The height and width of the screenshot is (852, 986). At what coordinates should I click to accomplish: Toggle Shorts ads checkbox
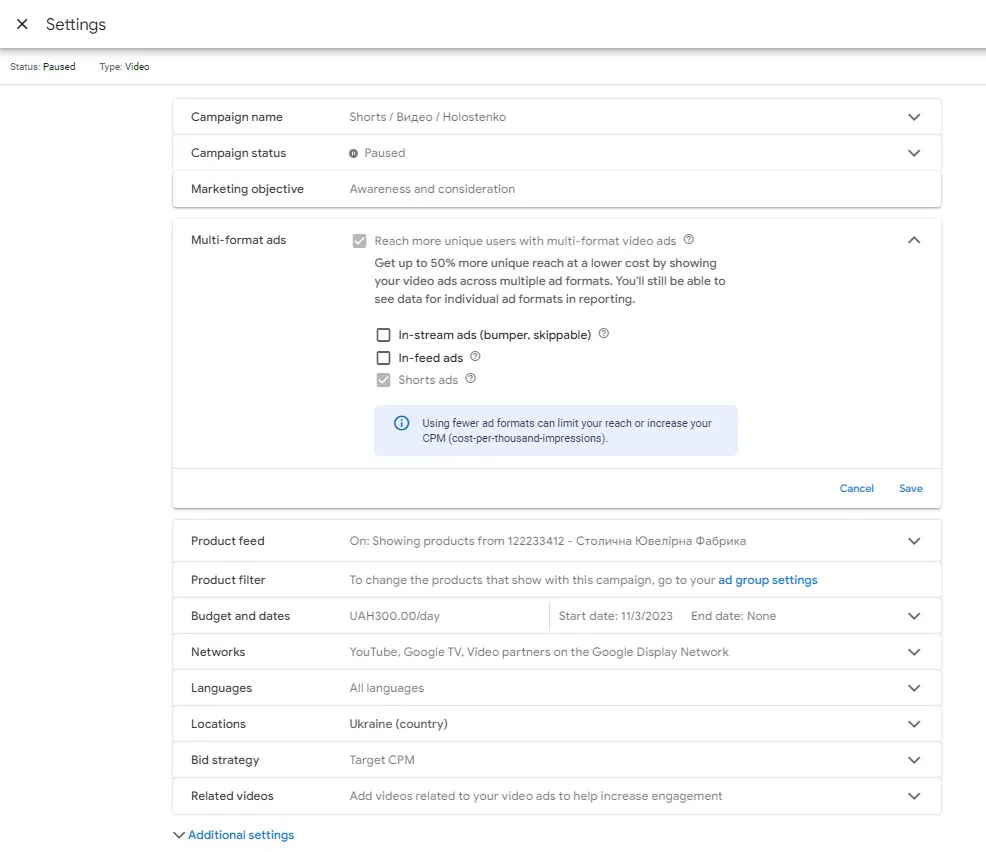pyautogui.click(x=383, y=380)
